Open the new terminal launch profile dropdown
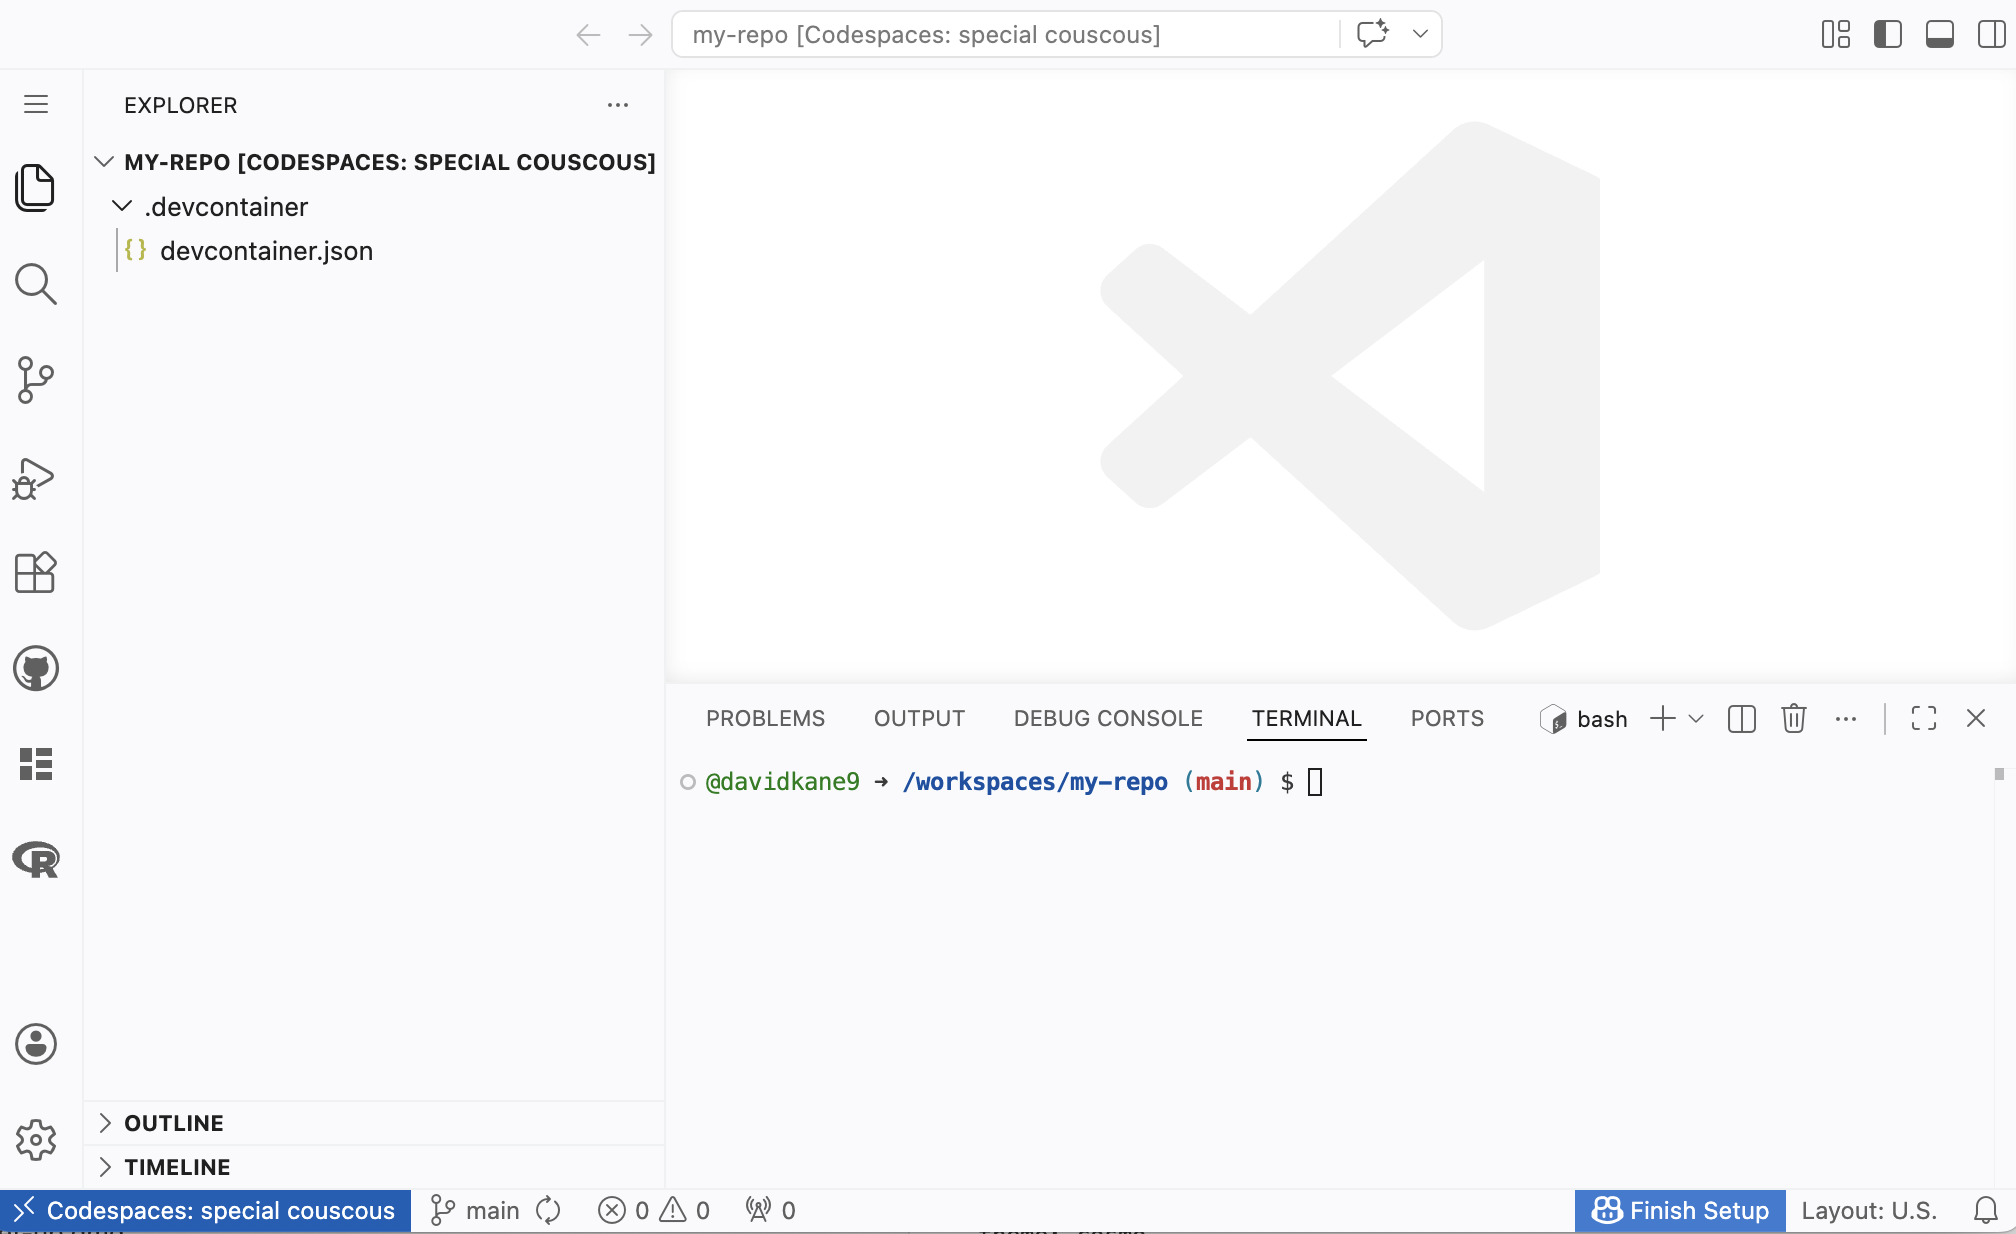This screenshot has width=2016, height=1234. tap(1696, 719)
